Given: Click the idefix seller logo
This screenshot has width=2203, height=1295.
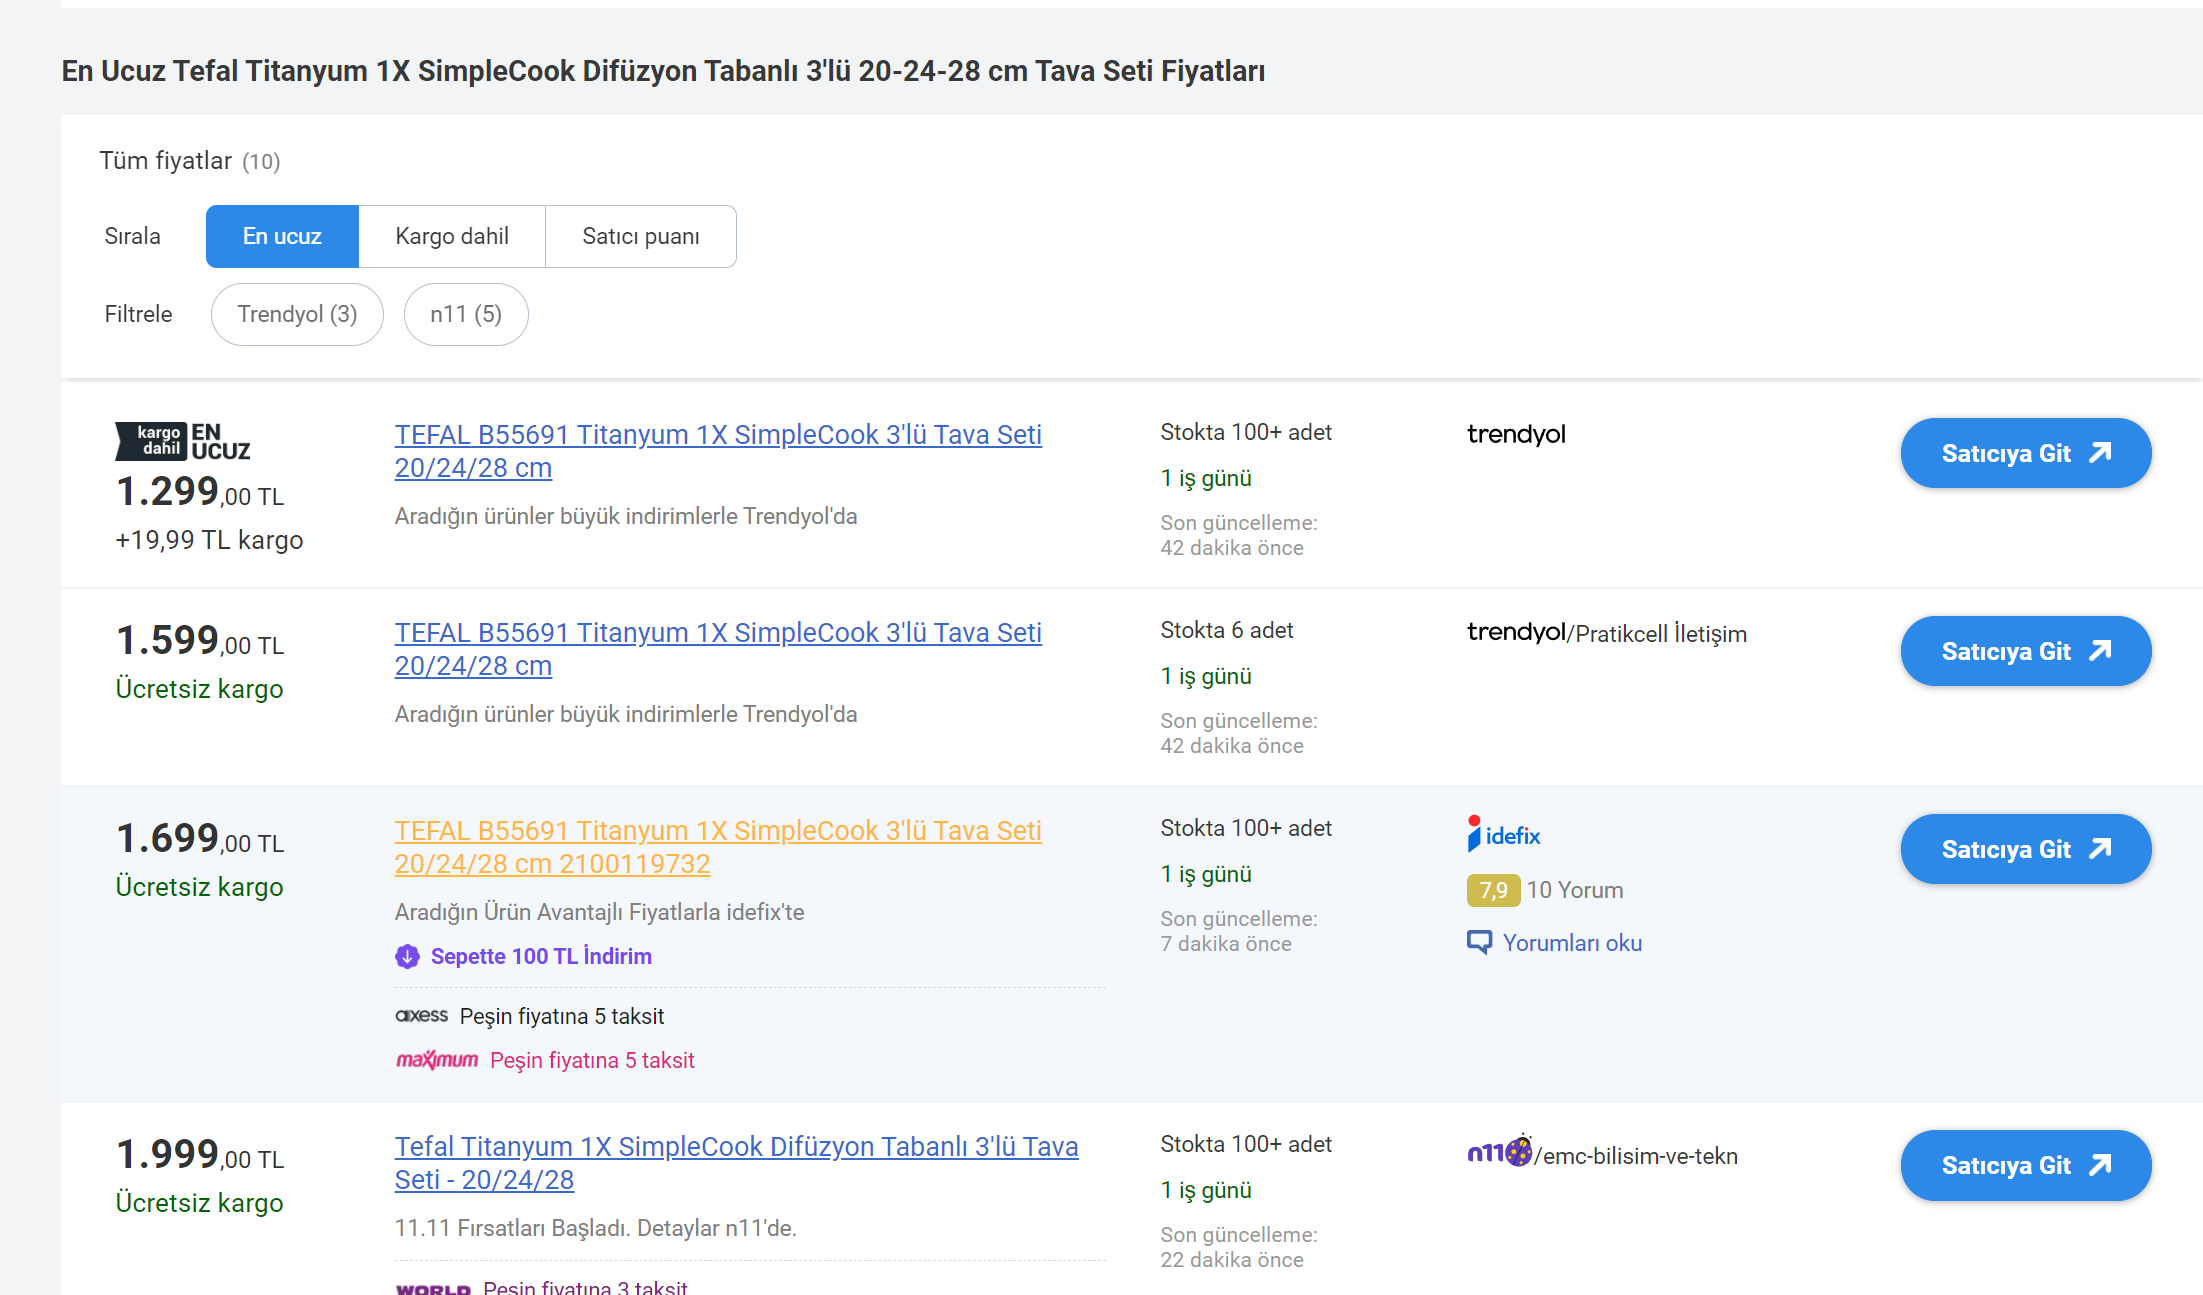Looking at the screenshot, I should [1502, 834].
